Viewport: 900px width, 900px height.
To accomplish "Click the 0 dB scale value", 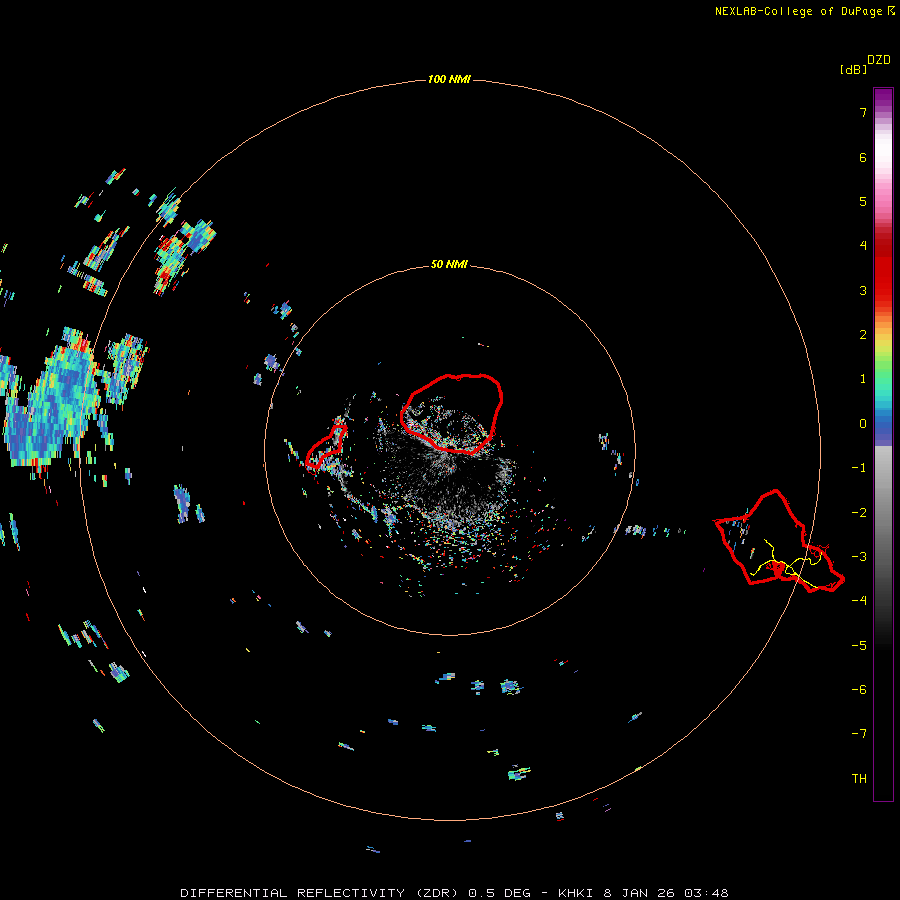I will click(863, 424).
